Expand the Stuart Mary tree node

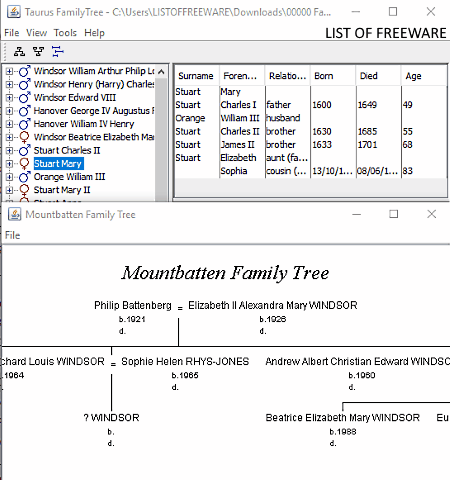tap(9, 164)
